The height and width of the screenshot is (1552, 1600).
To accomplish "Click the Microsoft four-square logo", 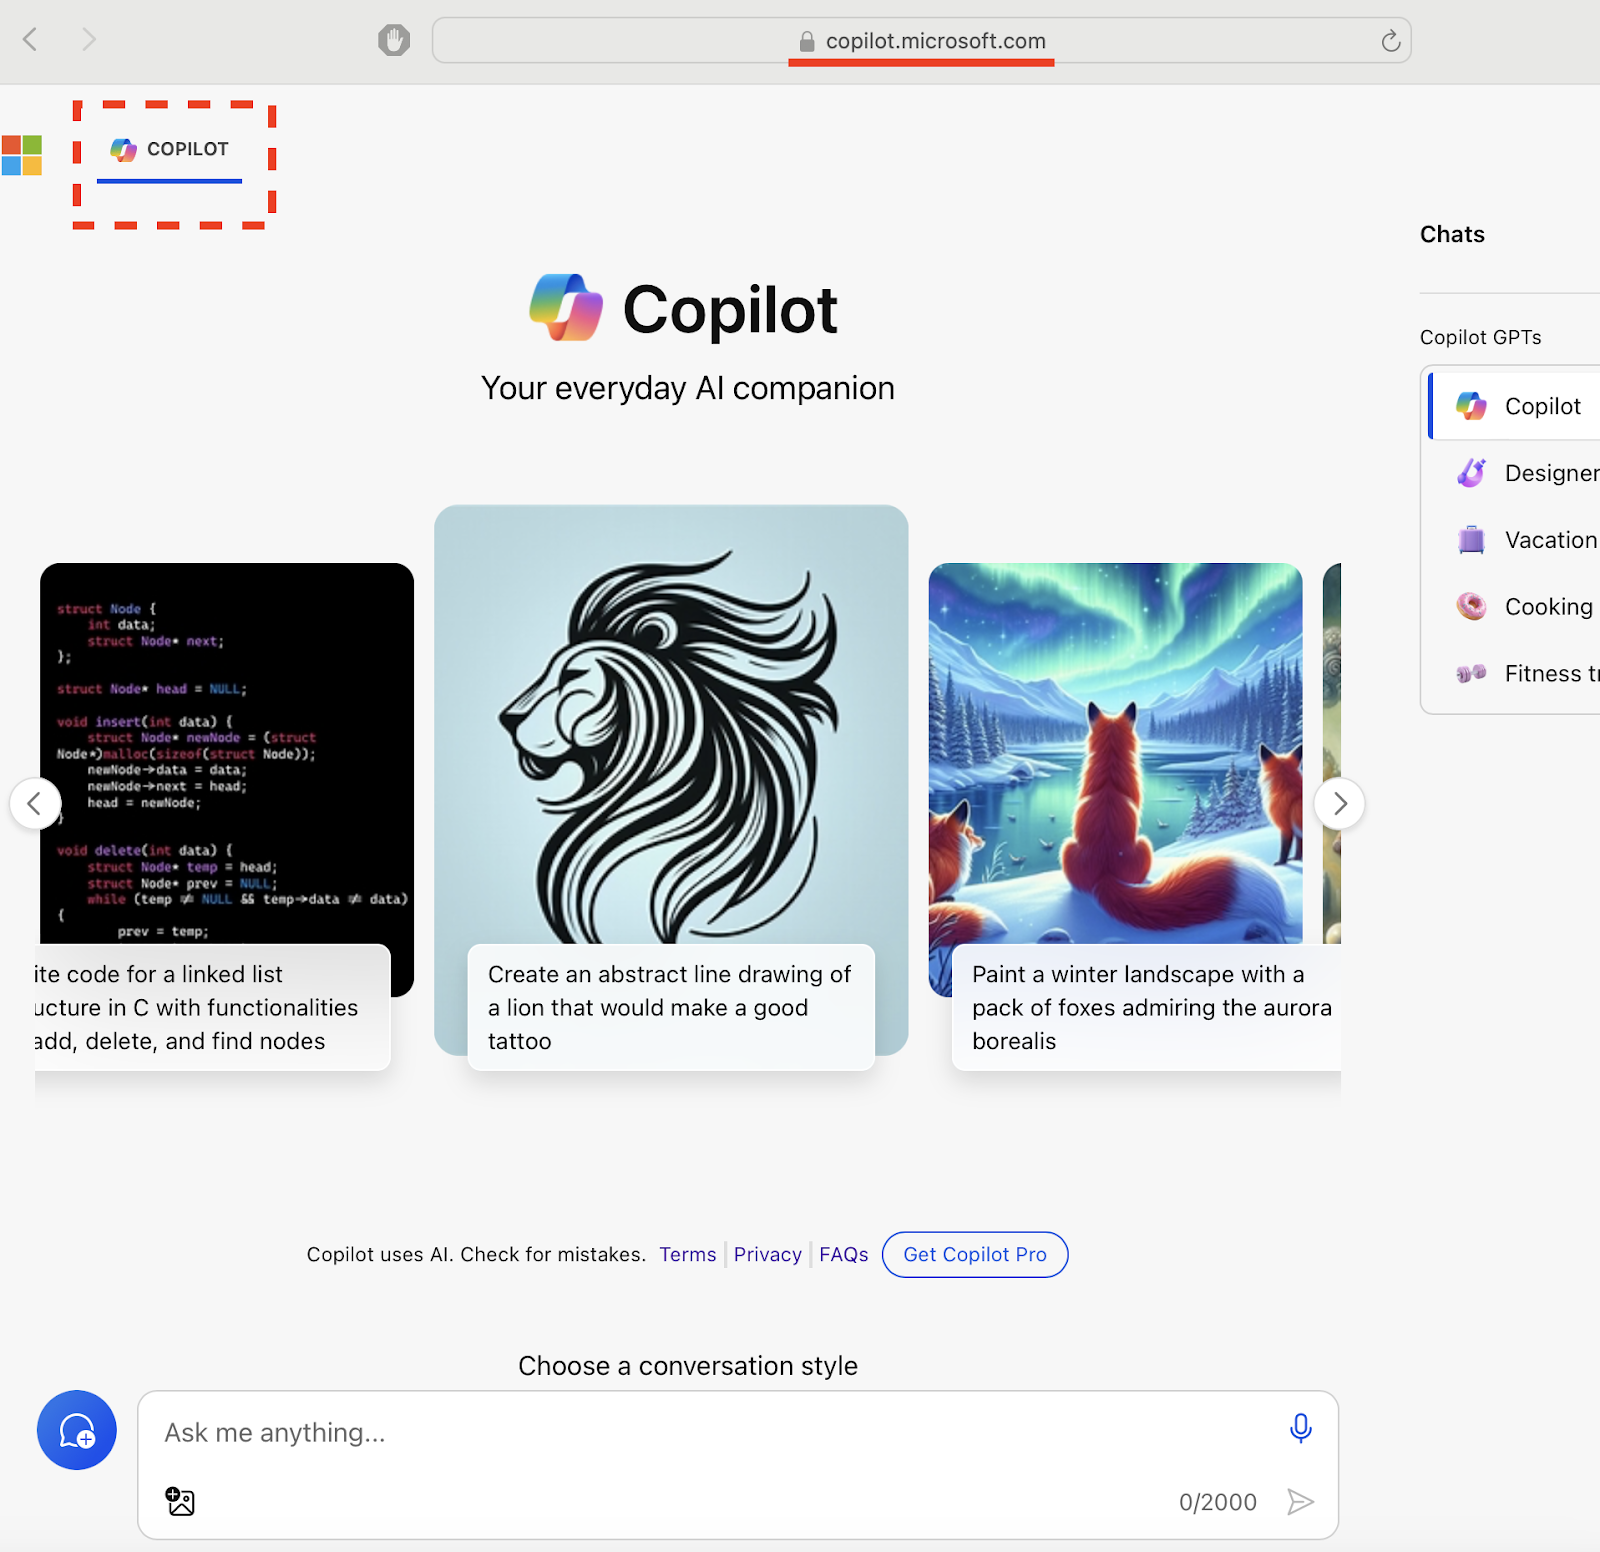I will click(21, 155).
